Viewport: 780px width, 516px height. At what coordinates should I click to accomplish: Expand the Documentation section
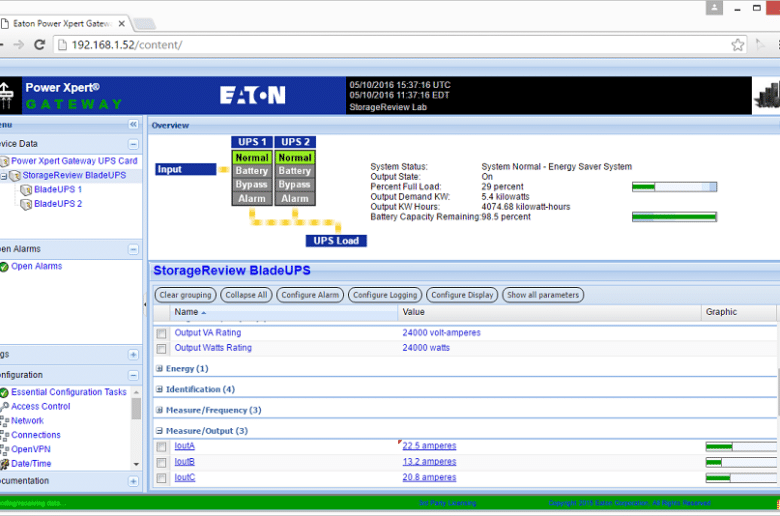133,481
